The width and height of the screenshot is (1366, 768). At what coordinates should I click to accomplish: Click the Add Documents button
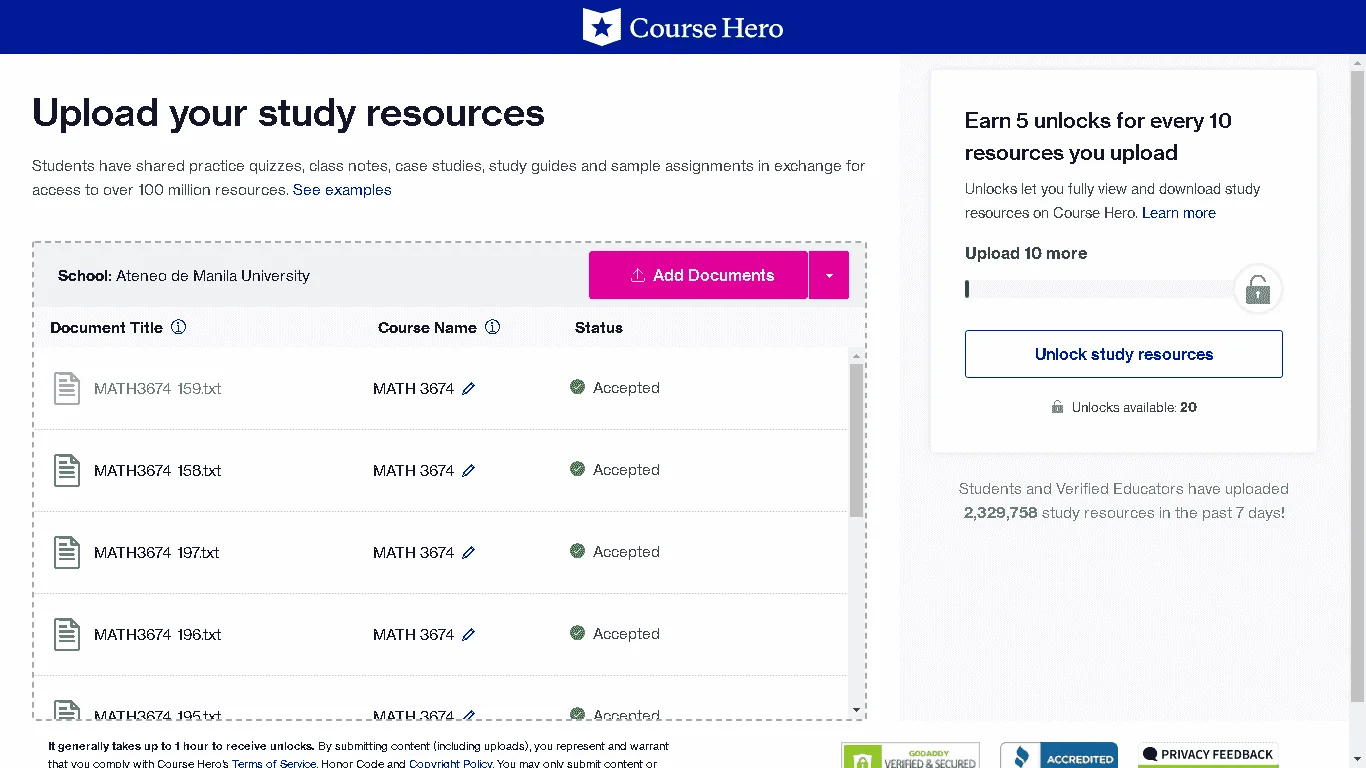coord(698,275)
